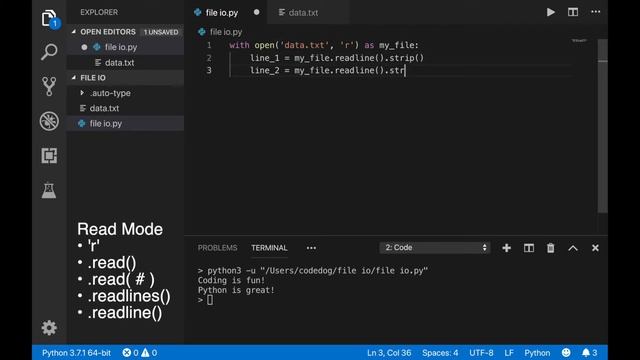
Task: Split the terminal panel
Action: point(529,248)
